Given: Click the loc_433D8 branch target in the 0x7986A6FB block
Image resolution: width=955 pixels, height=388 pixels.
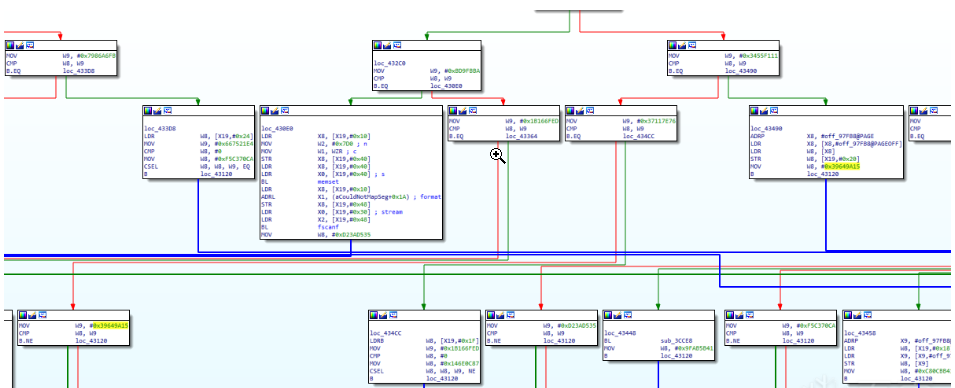Looking at the screenshot, I should pos(79,71).
